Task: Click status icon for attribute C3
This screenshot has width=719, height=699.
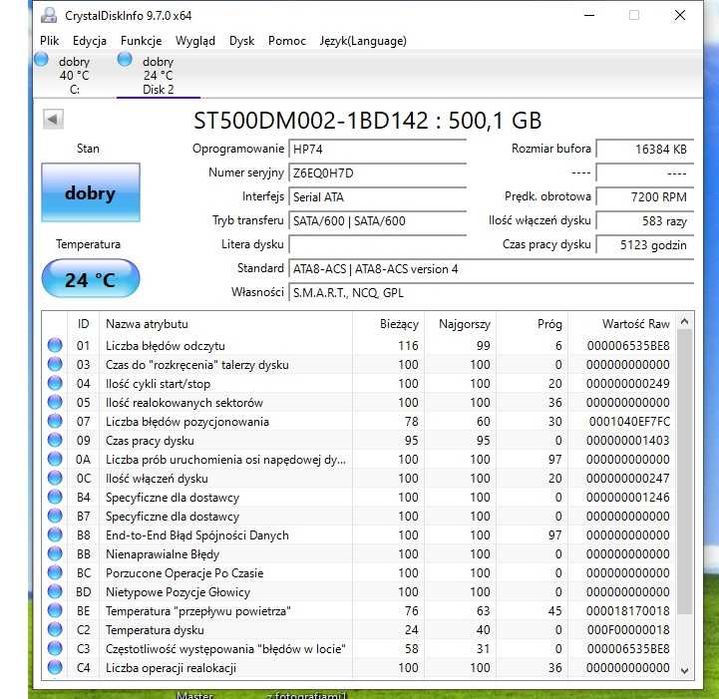Action: tap(55, 649)
